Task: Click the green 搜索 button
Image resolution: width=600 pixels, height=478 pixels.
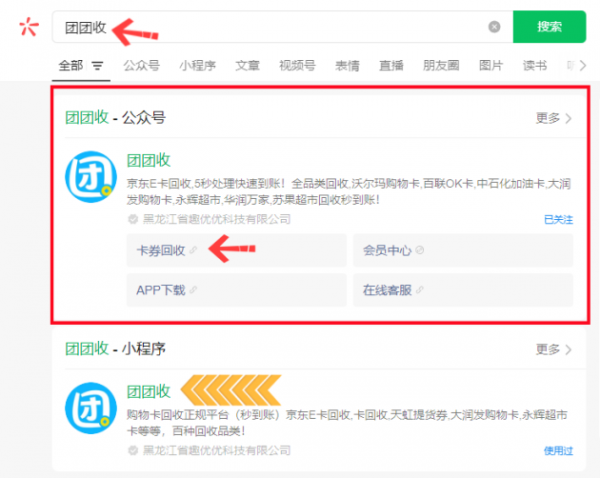Action: 549,27
